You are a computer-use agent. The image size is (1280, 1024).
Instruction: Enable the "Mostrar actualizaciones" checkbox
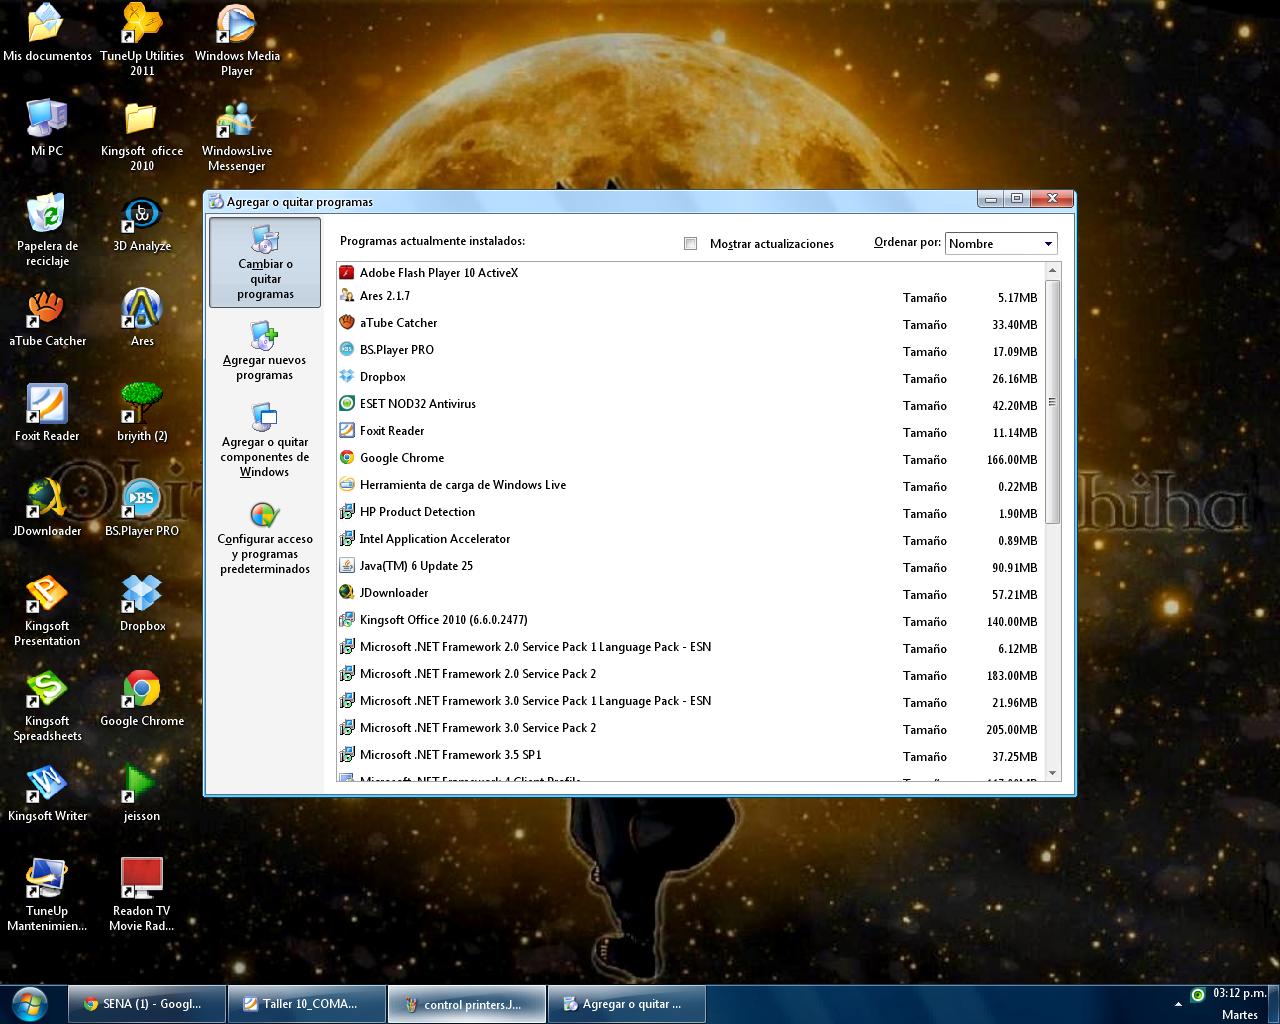[690, 243]
